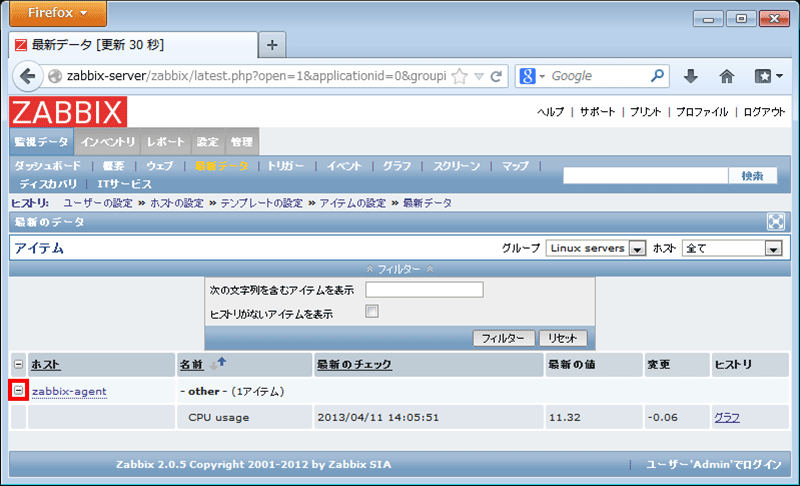Image resolution: width=800 pixels, height=486 pixels.
Task: Click the Firefox back arrow button
Action: (28, 76)
